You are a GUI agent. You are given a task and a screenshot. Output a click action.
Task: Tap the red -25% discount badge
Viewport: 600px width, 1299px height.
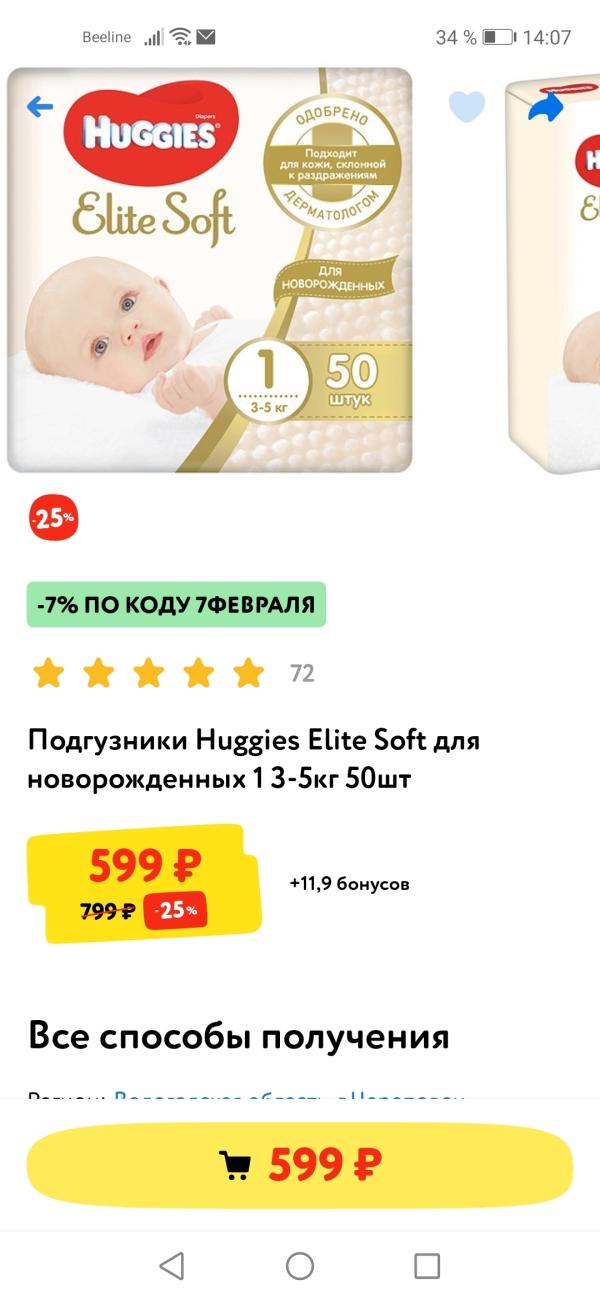click(52, 519)
